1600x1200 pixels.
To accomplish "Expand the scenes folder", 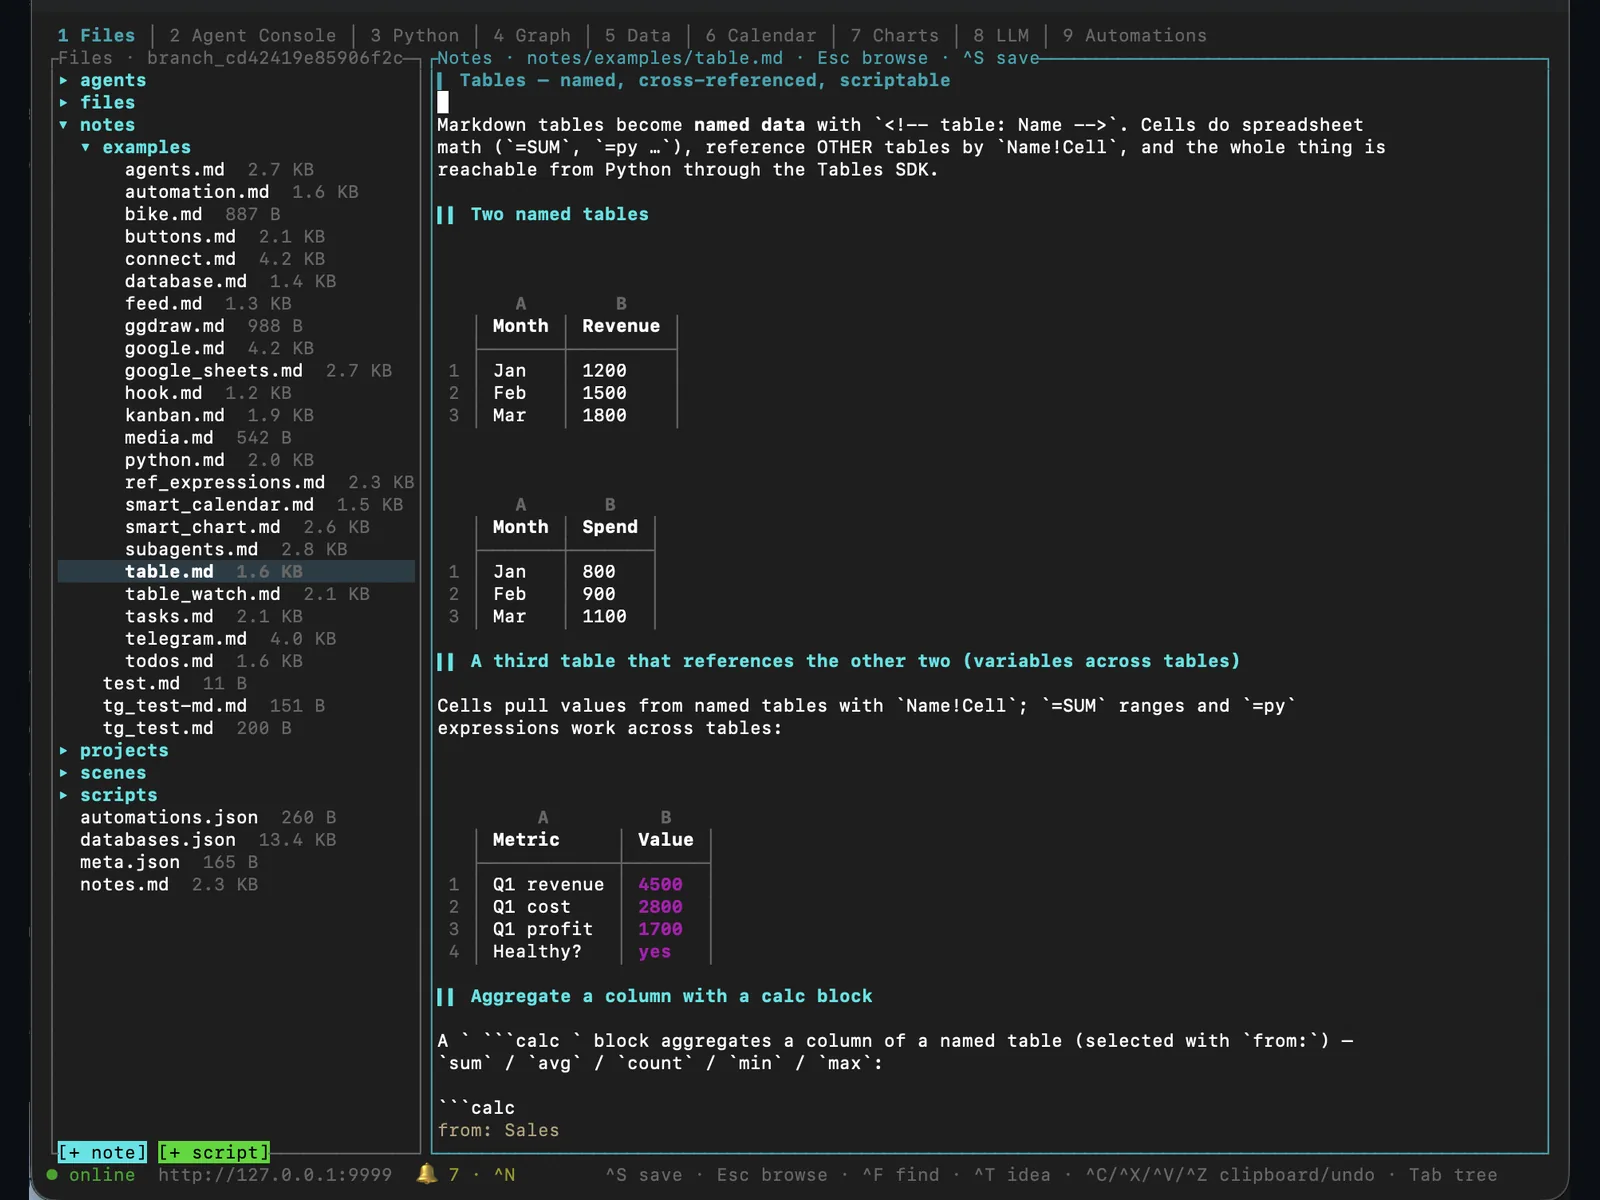I will pos(112,773).
